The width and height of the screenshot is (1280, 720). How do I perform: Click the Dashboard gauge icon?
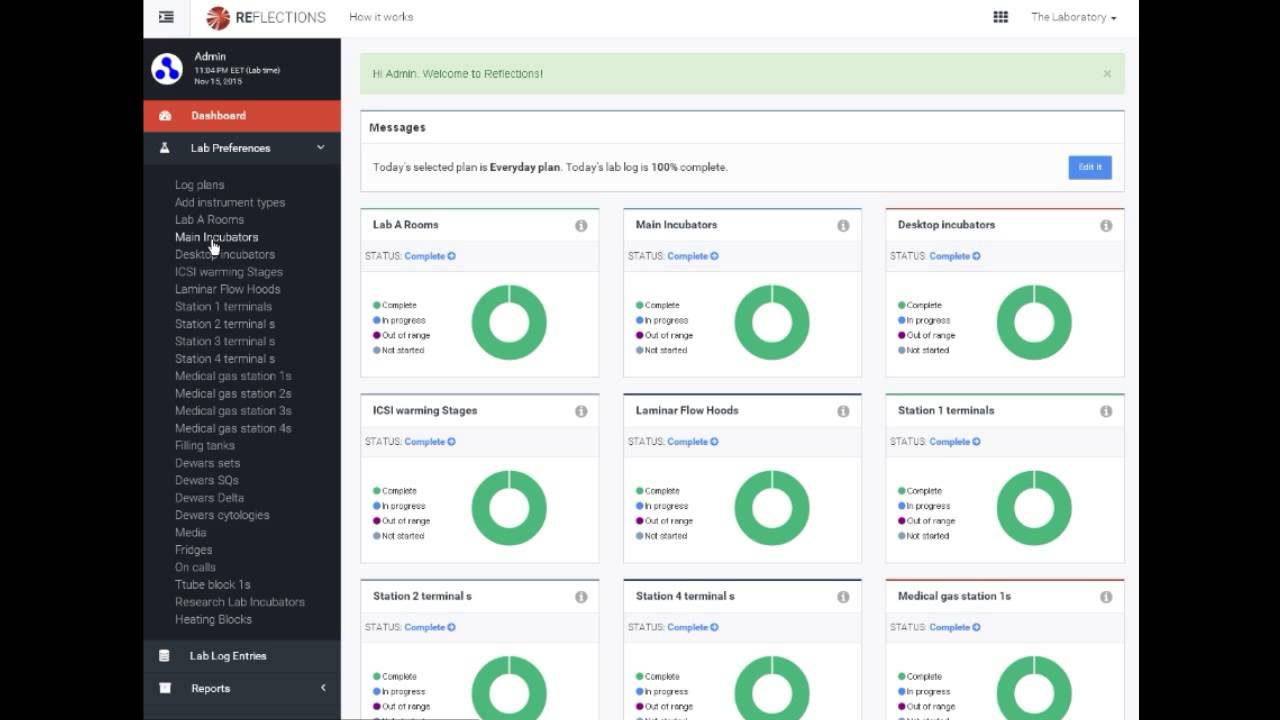165,116
